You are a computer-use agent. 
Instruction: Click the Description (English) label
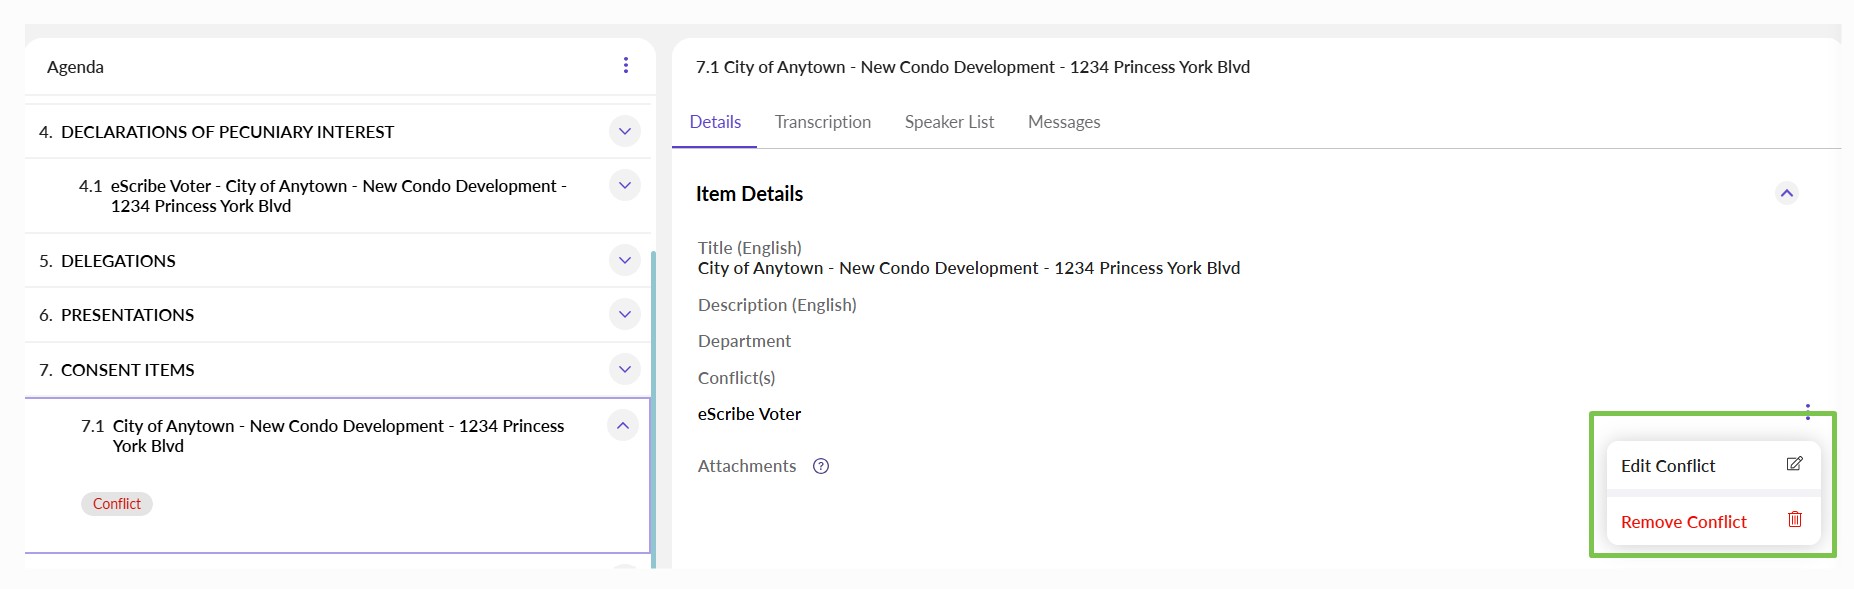pos(777,305)
